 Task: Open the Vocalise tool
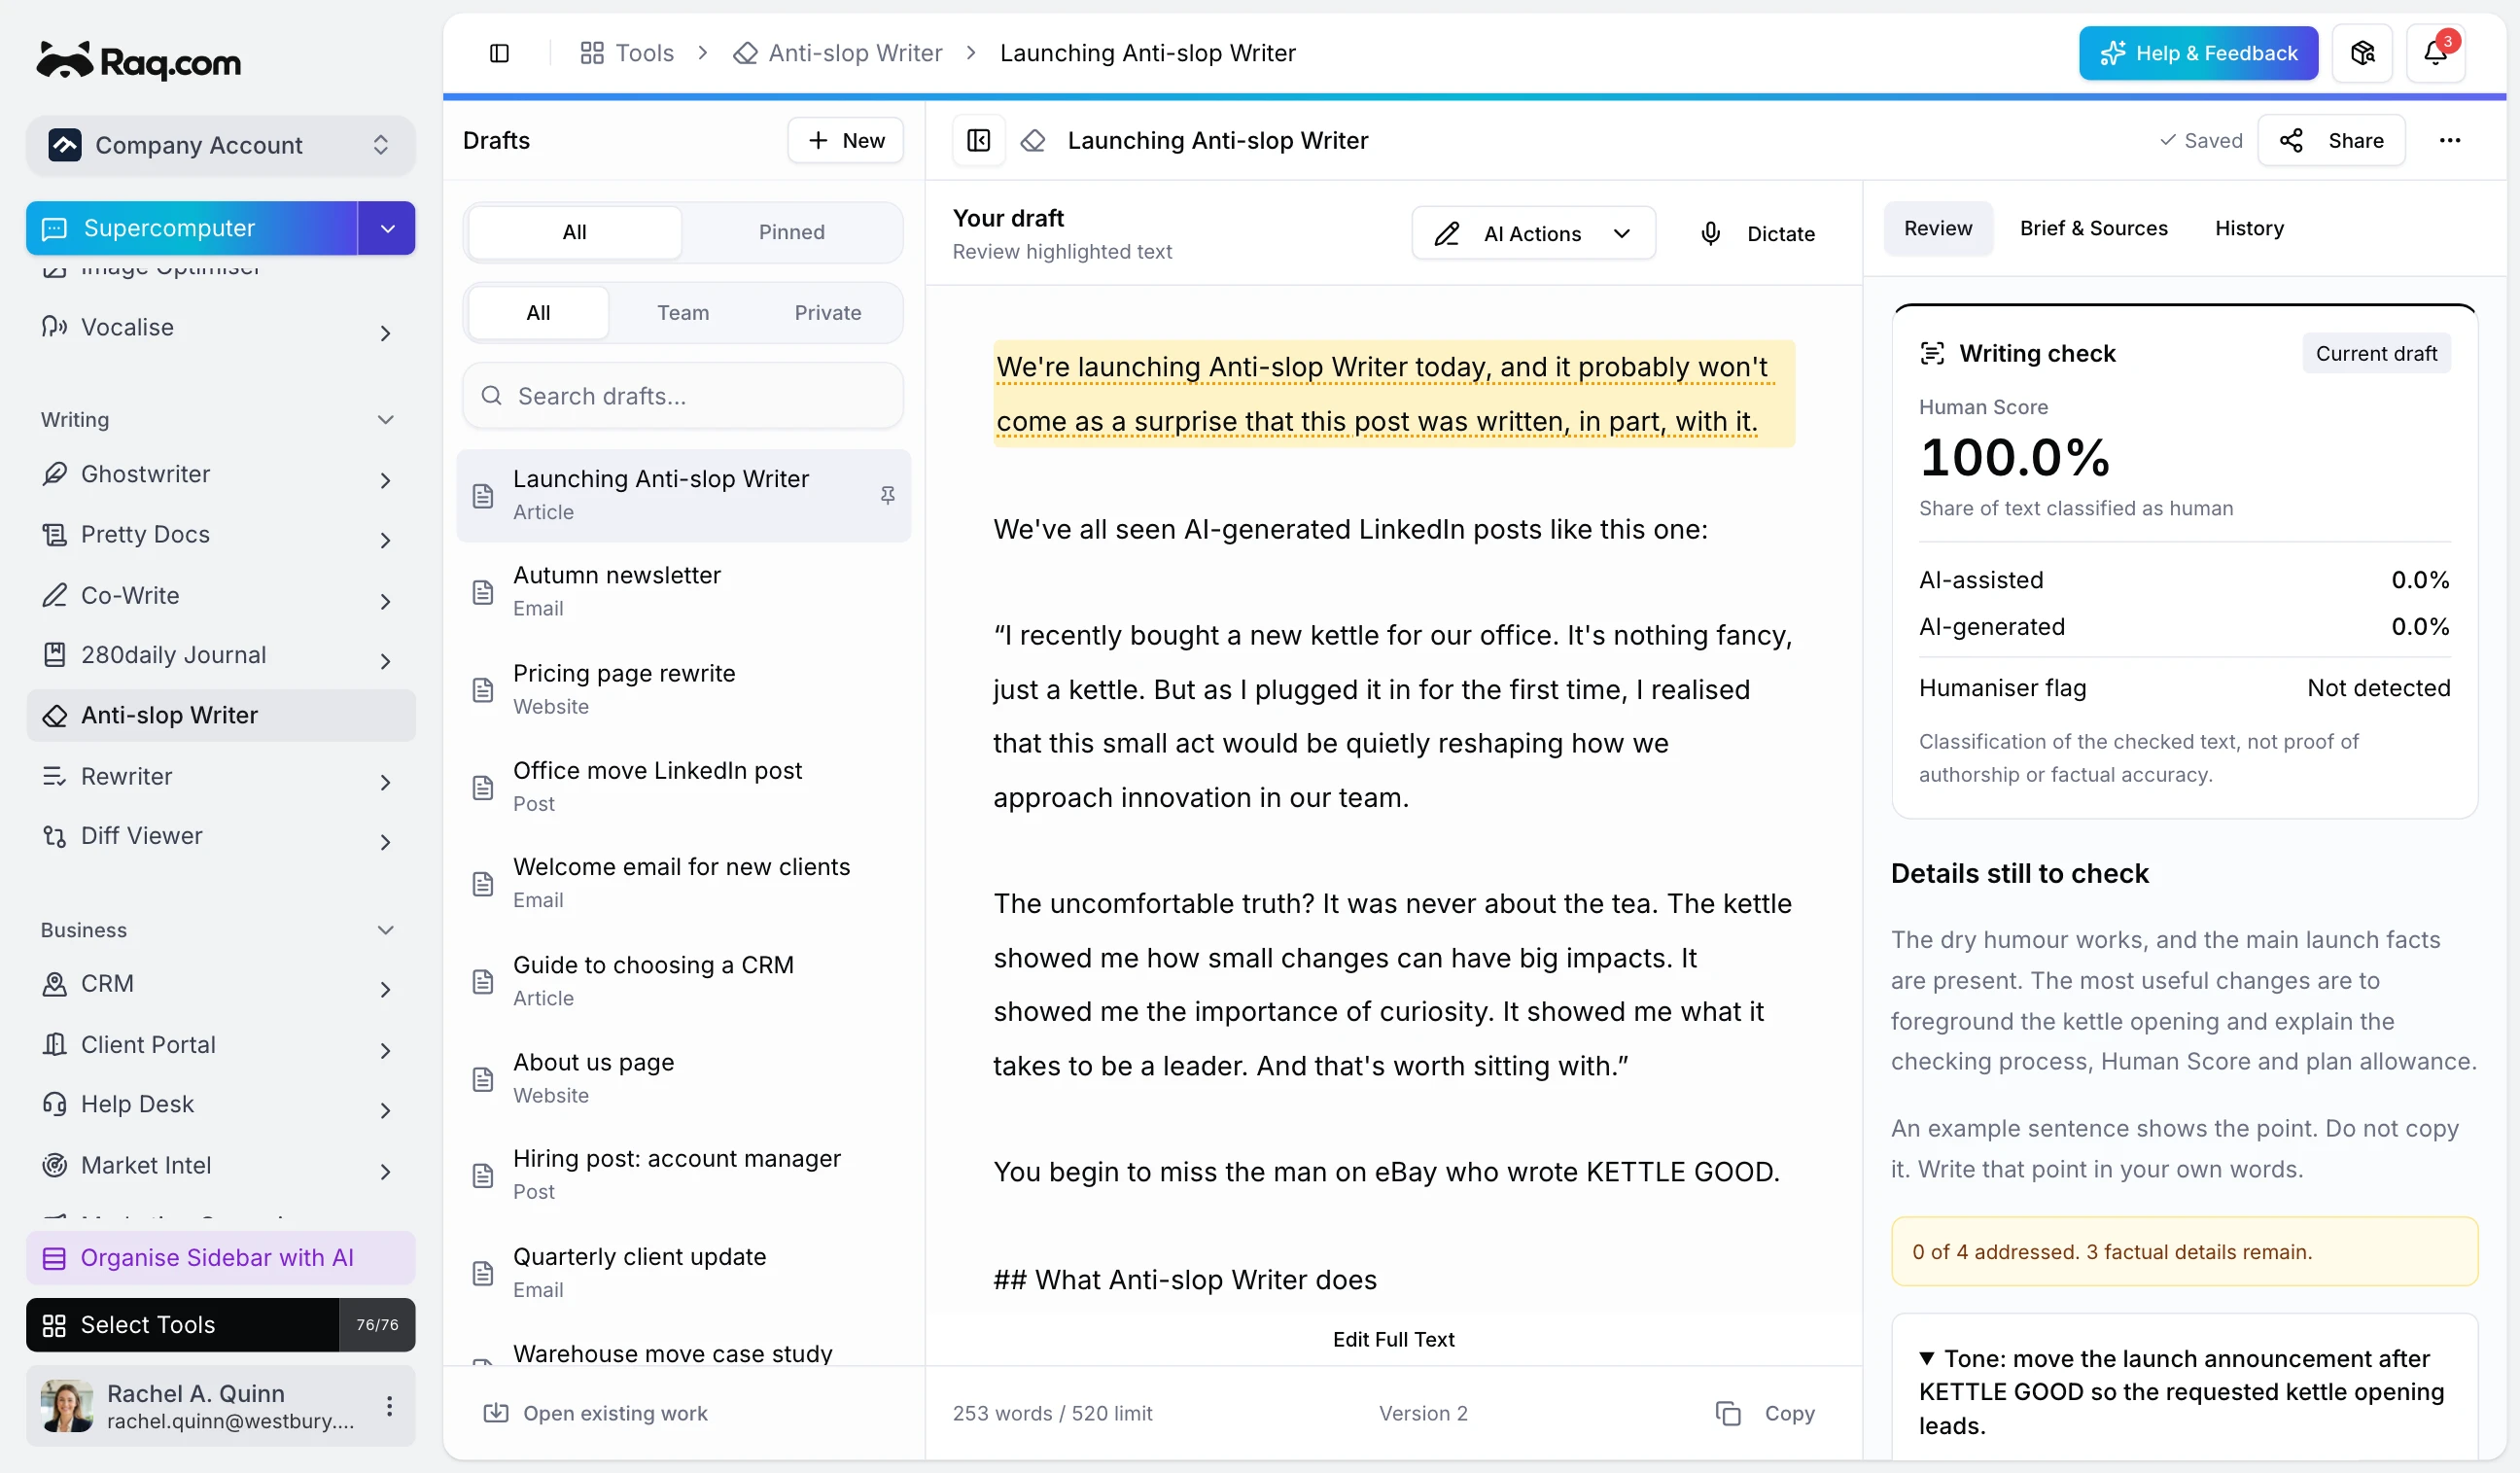[x=220, y=327]
